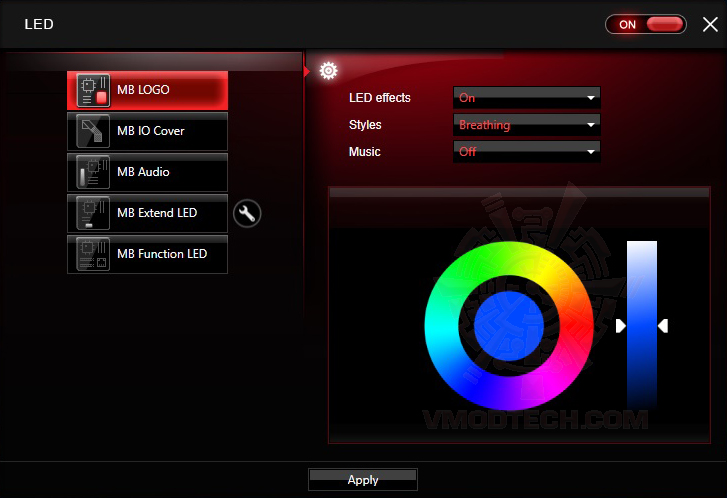Click the left brightness slider arrow
Viewport: 727px width, 498px height.
tap(621, 326)
